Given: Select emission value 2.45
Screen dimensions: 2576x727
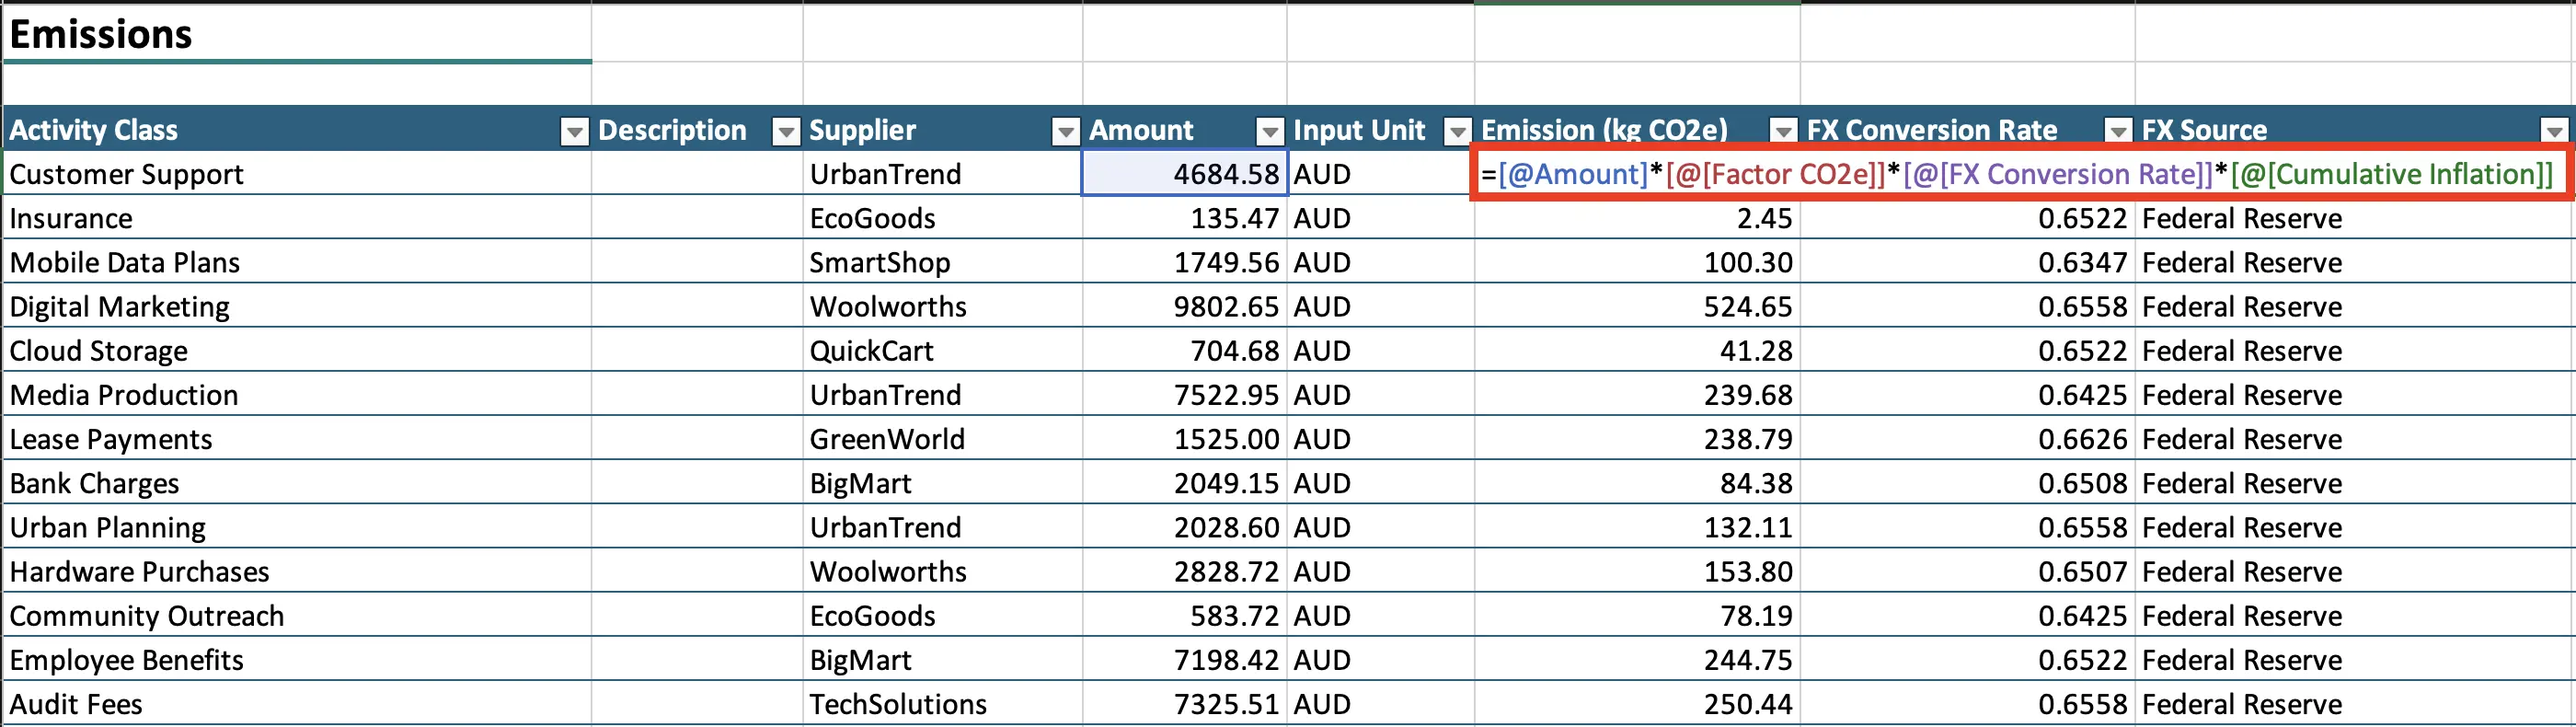Looking at the screenshot, I should coord(1637,218).
